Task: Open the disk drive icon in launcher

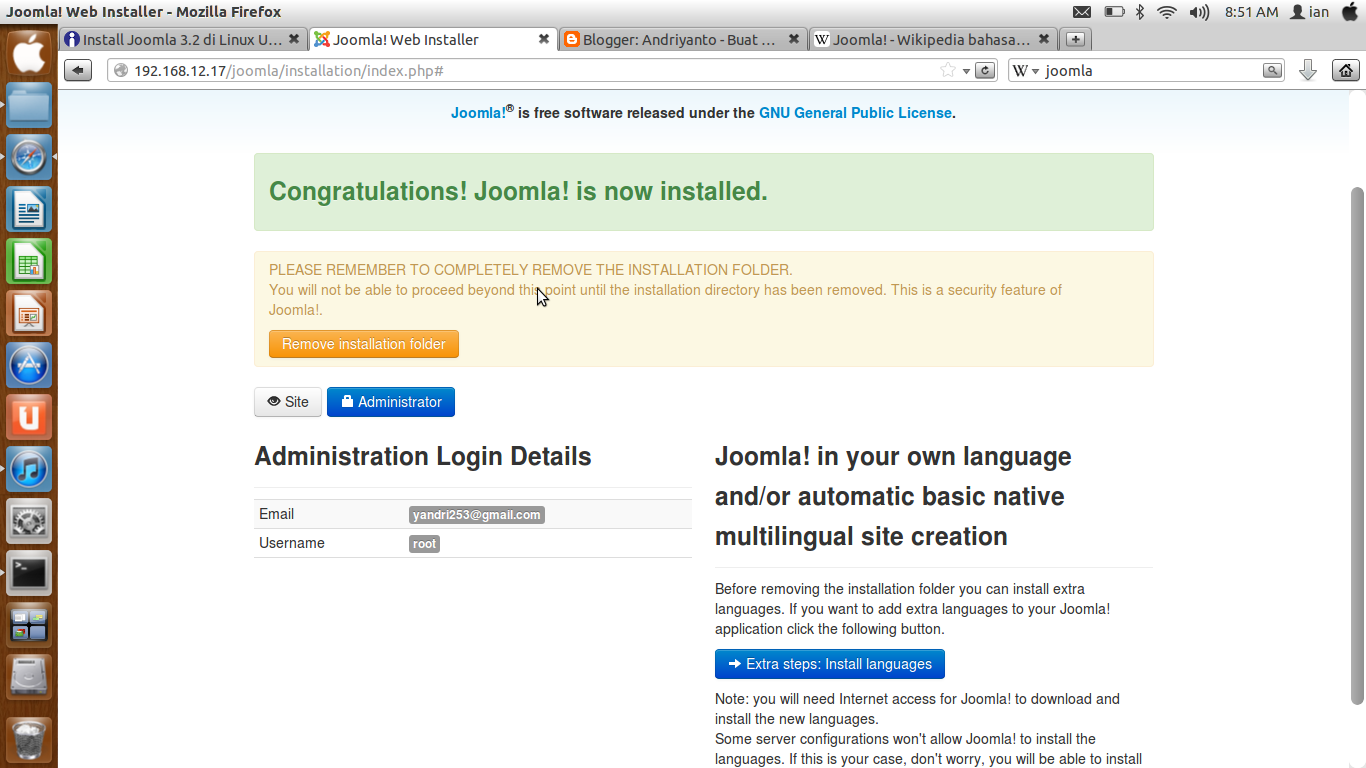Action: [29, 677]
